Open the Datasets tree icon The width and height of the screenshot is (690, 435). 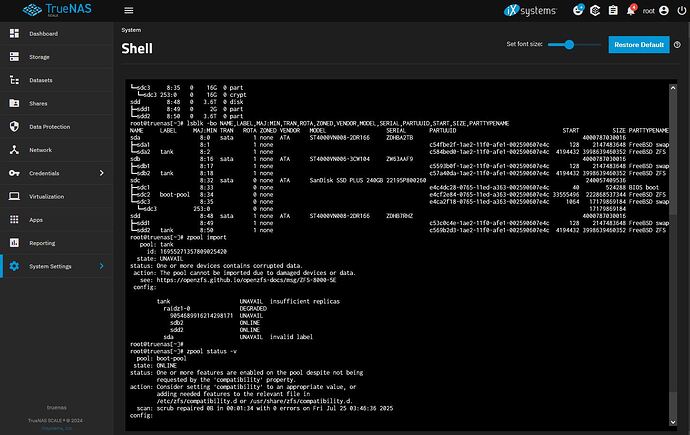(x=13, y=80)
